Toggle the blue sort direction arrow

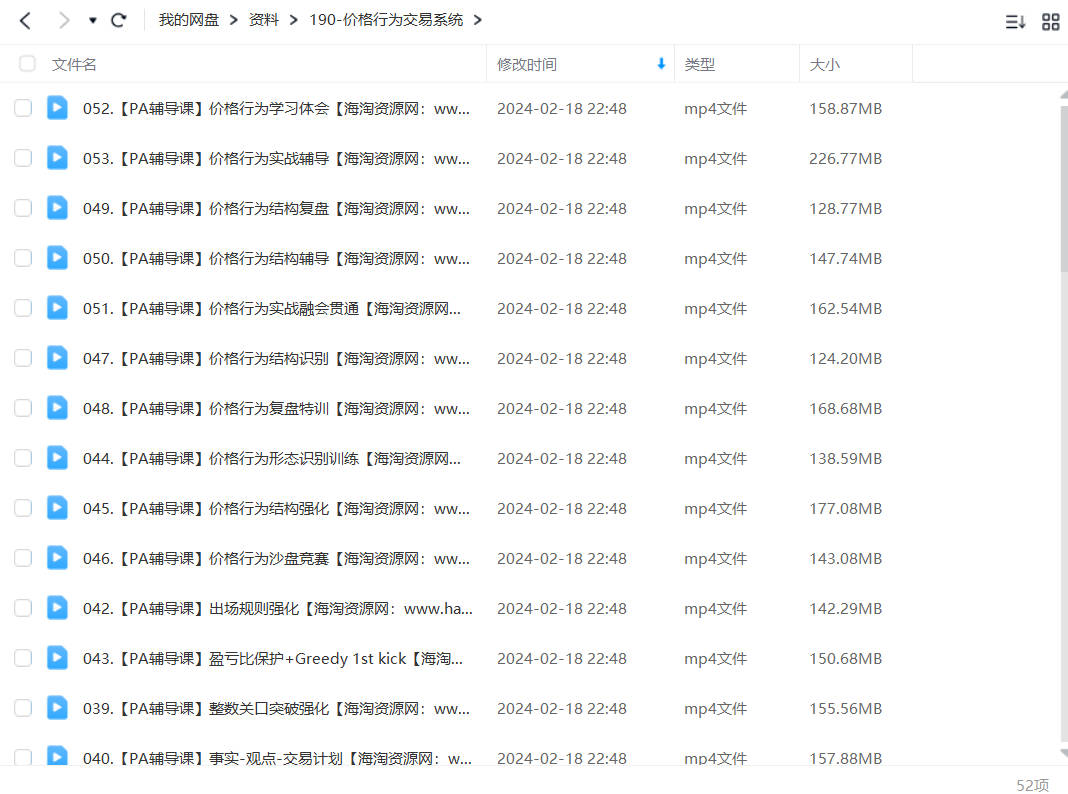[661, 63]
